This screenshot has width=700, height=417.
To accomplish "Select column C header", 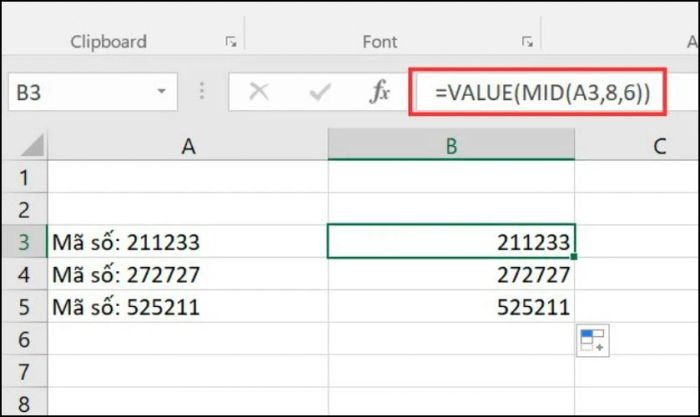I will point(637,145).
